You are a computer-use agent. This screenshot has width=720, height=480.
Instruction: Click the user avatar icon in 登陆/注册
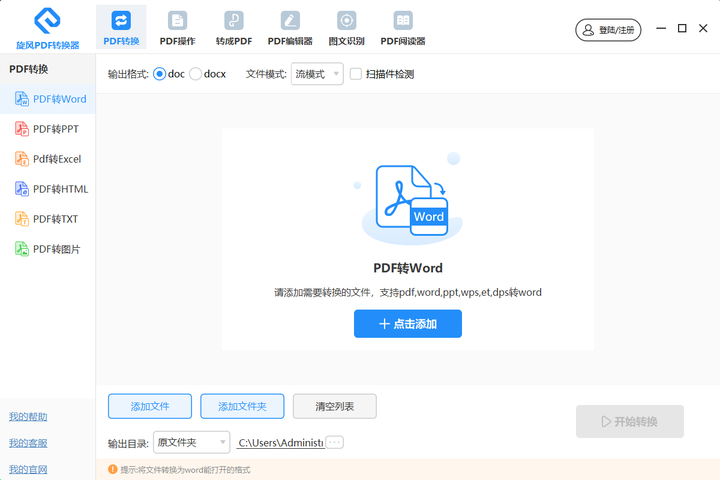click(588, 30)
